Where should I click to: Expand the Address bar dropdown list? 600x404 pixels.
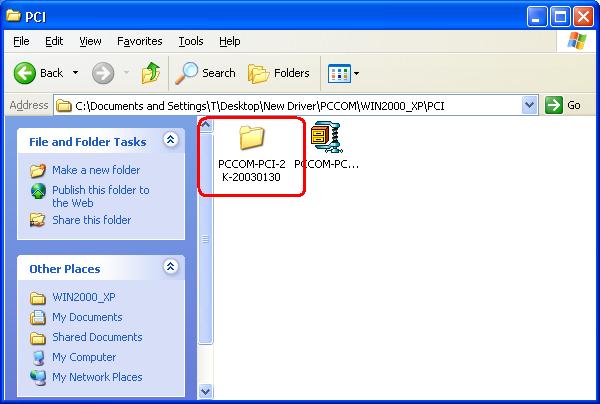(530, 105)
